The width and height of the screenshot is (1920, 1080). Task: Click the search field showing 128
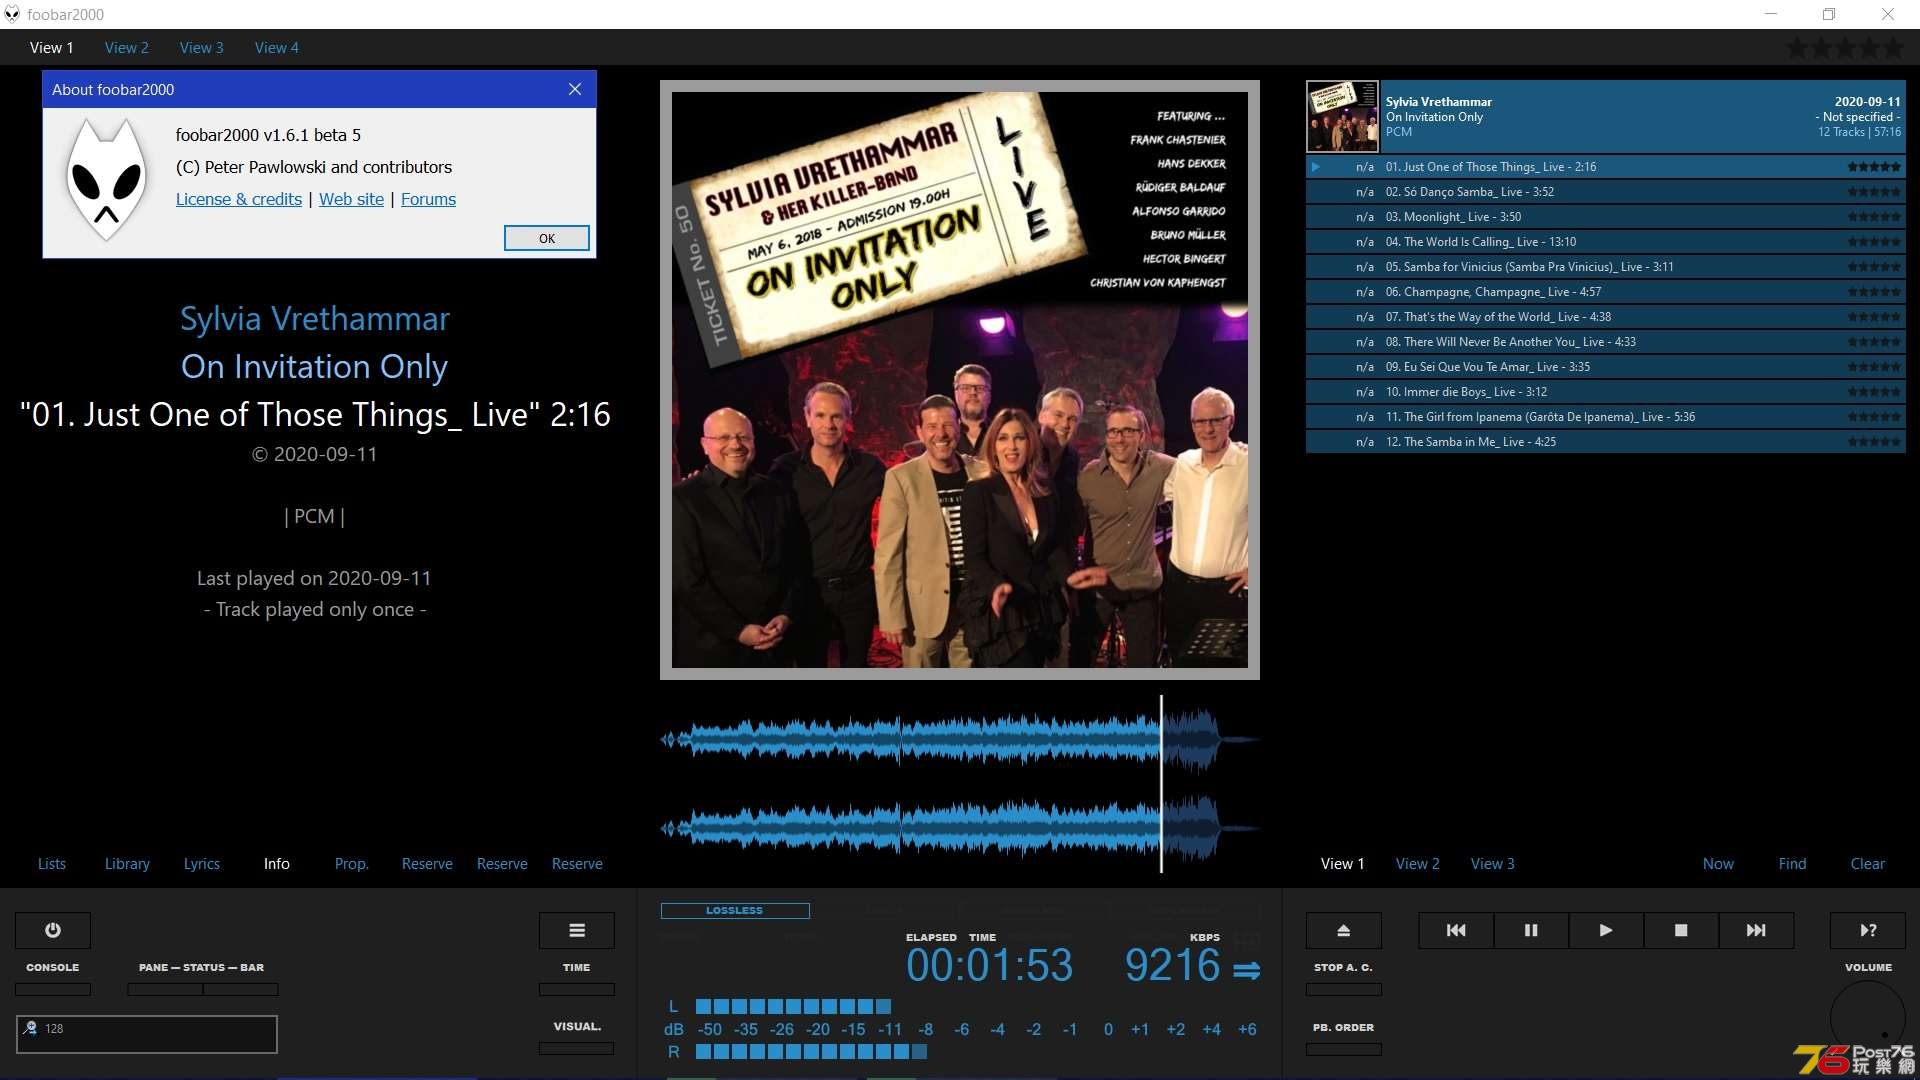(x=147, y=1034)
